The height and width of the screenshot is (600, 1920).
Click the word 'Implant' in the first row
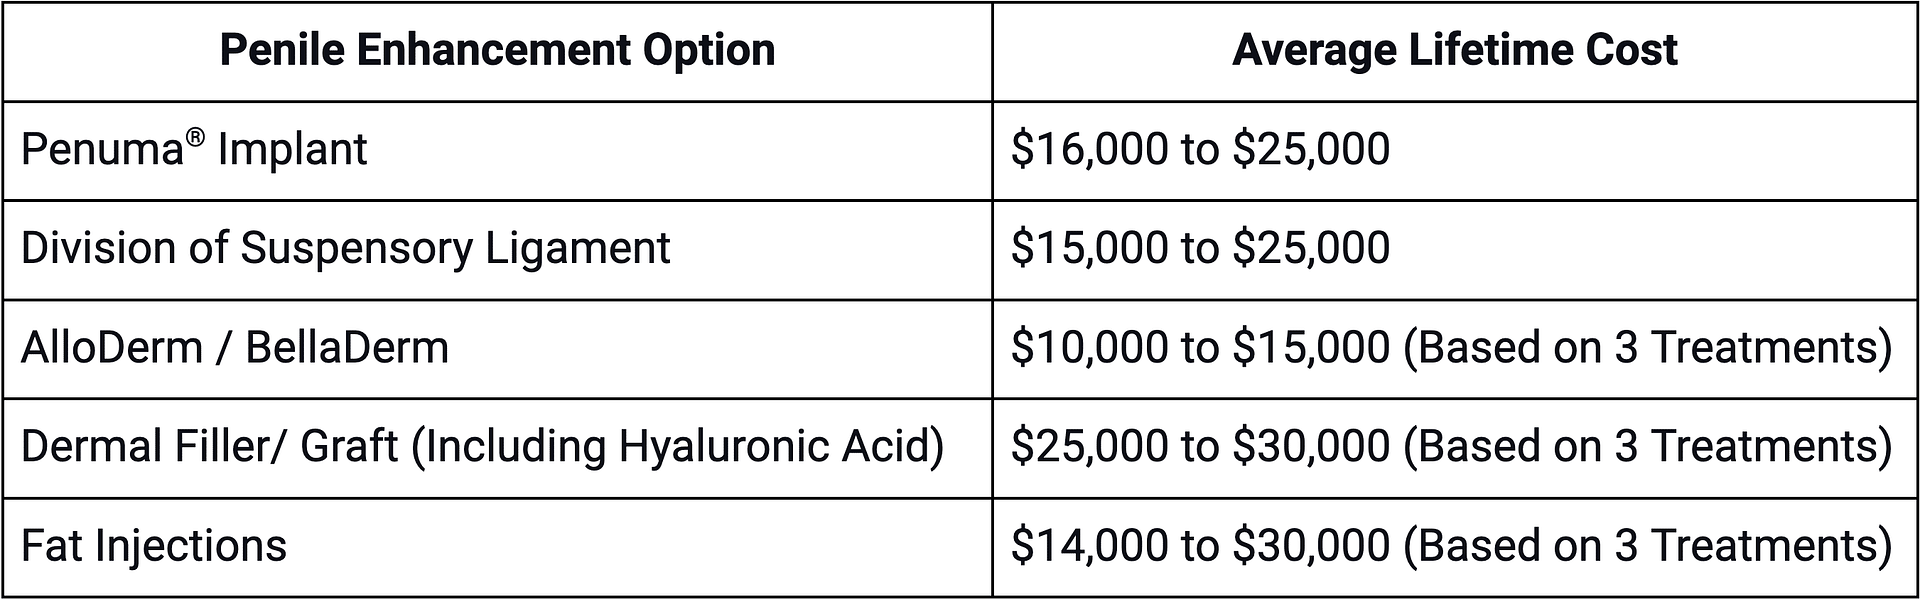point(292,150)
